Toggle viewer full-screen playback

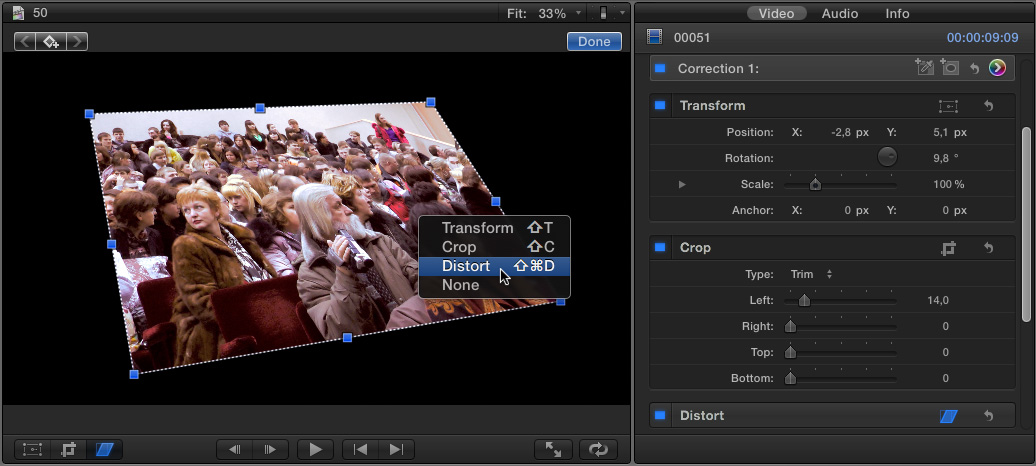(x=554, y=450)
